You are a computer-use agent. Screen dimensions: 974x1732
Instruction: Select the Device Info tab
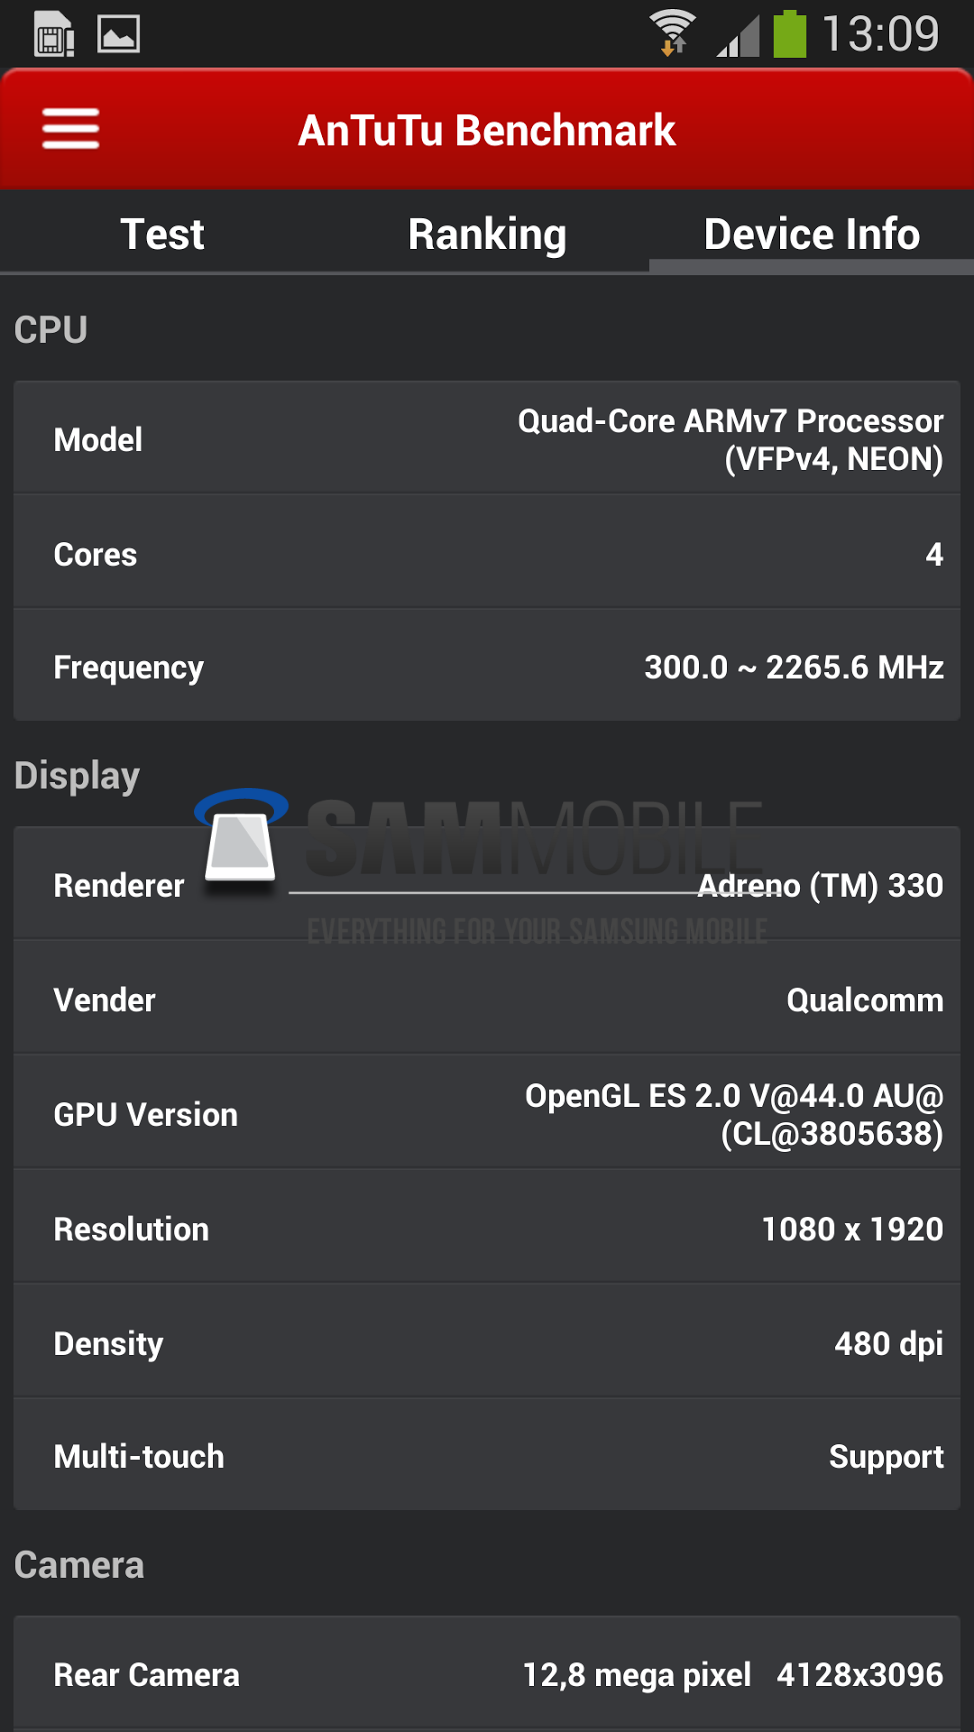pyautogui.click(x=811, y=234)
